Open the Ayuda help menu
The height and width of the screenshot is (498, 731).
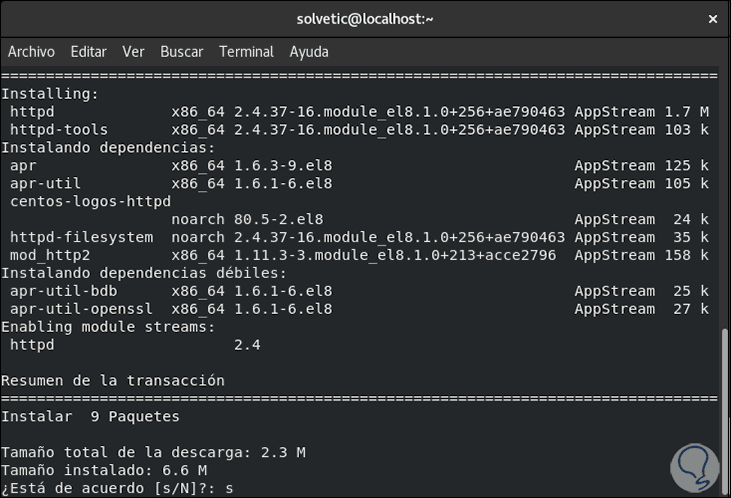(x=309, y=52)
